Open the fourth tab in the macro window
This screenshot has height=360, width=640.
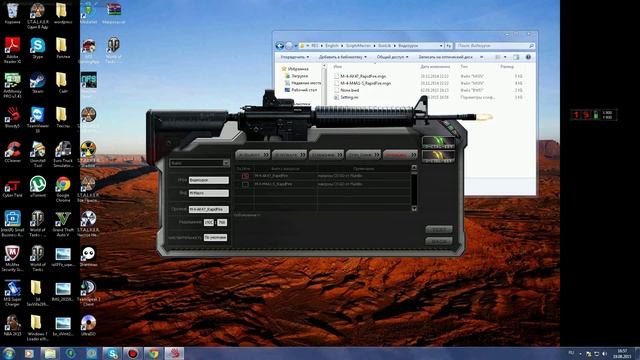pos(363,155)
